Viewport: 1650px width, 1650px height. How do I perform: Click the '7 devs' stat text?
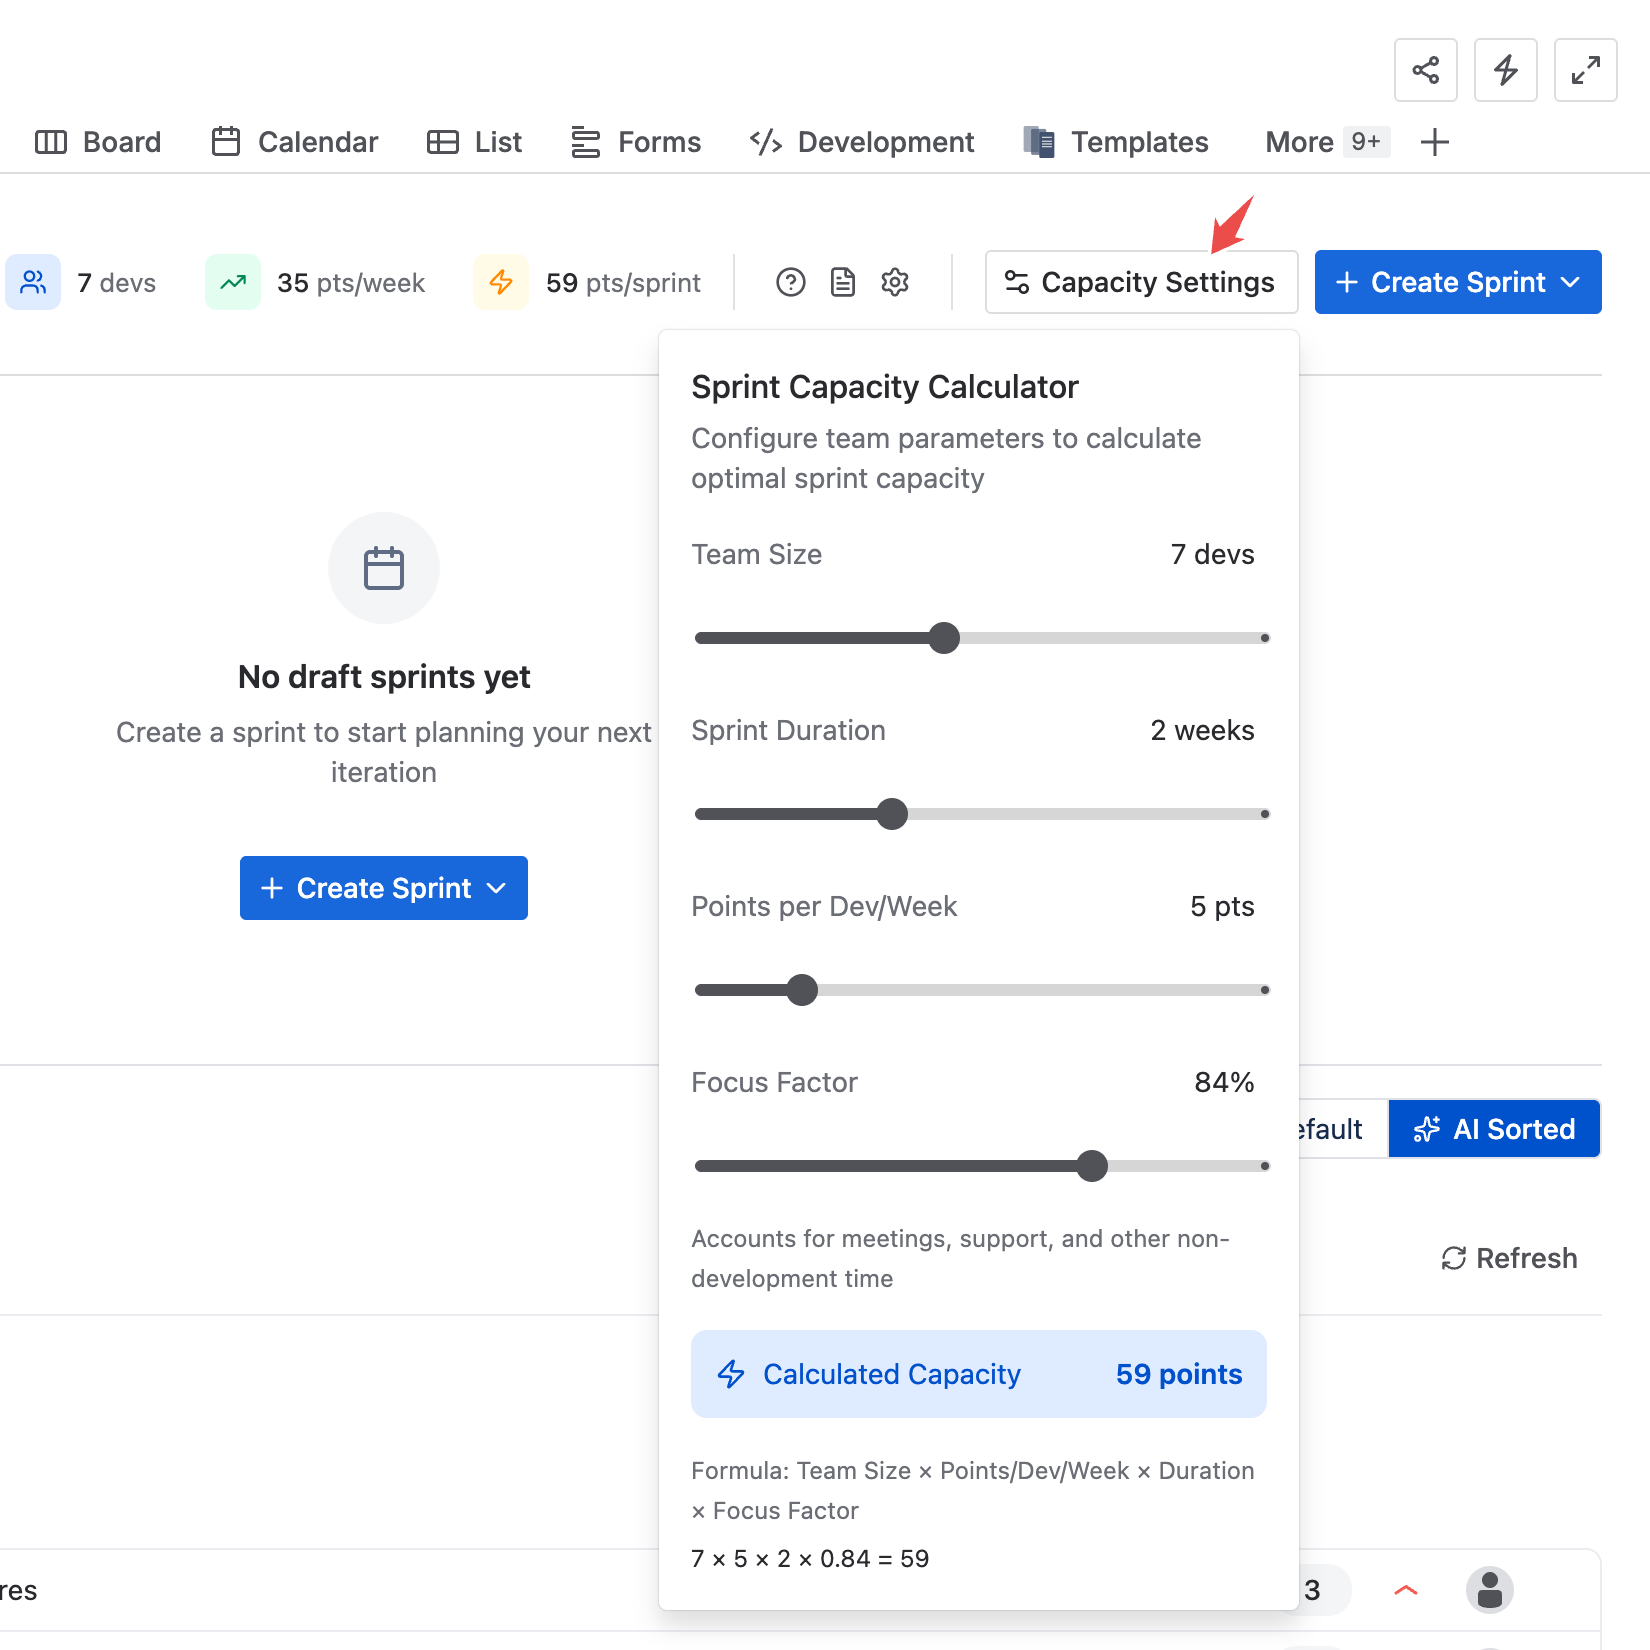pyautogui.click(x=117, y=283)
